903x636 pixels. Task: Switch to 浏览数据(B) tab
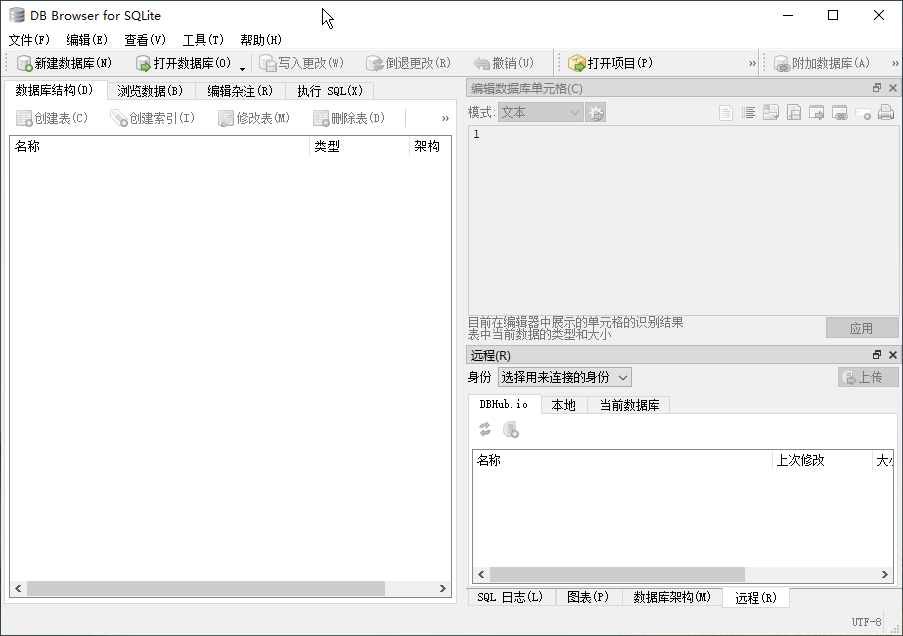coord(151,91)
